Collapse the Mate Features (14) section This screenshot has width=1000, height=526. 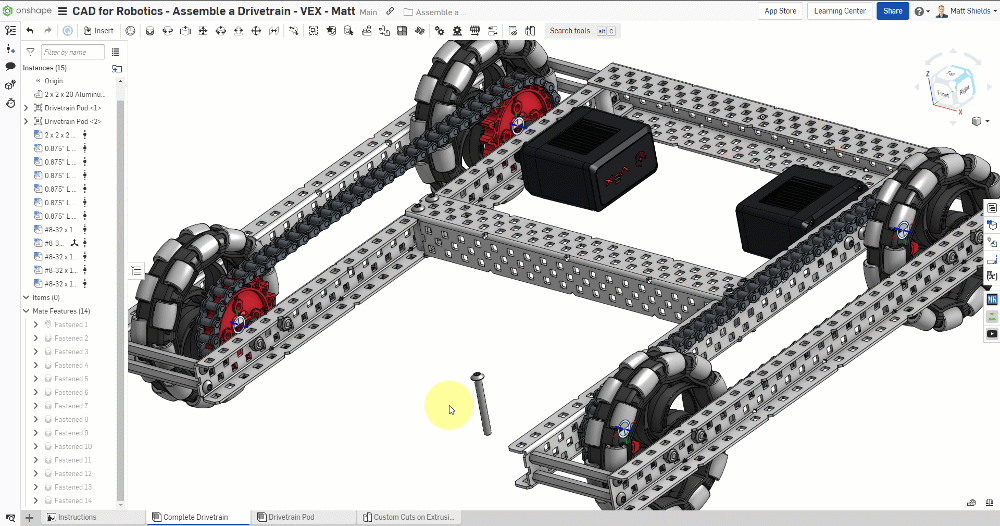pos(26,311)
